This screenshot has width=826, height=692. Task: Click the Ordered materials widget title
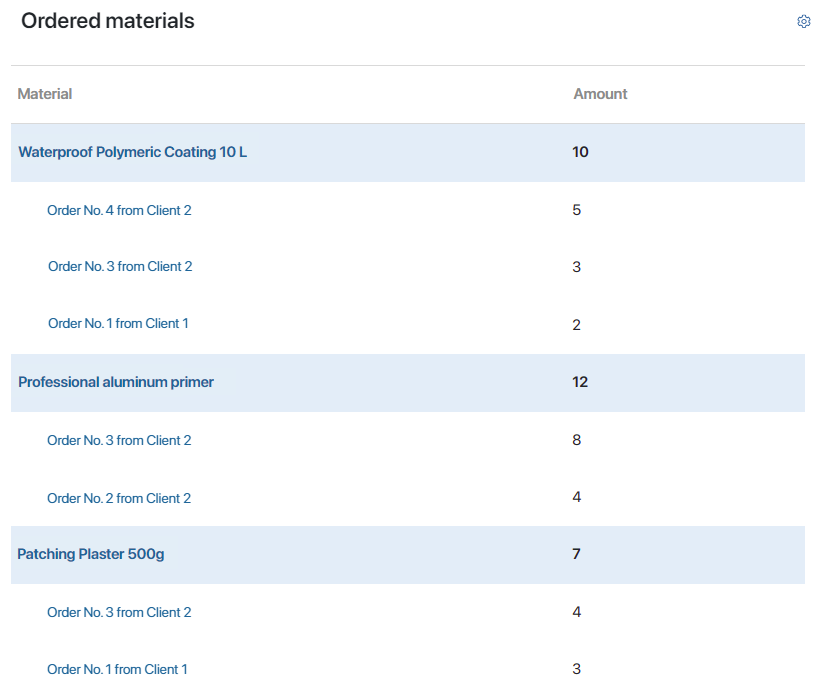coord(108,21)
